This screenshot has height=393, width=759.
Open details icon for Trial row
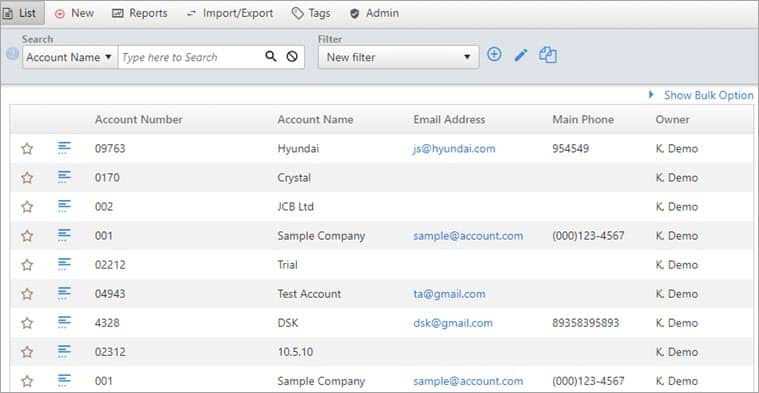[x=64, y=264]
